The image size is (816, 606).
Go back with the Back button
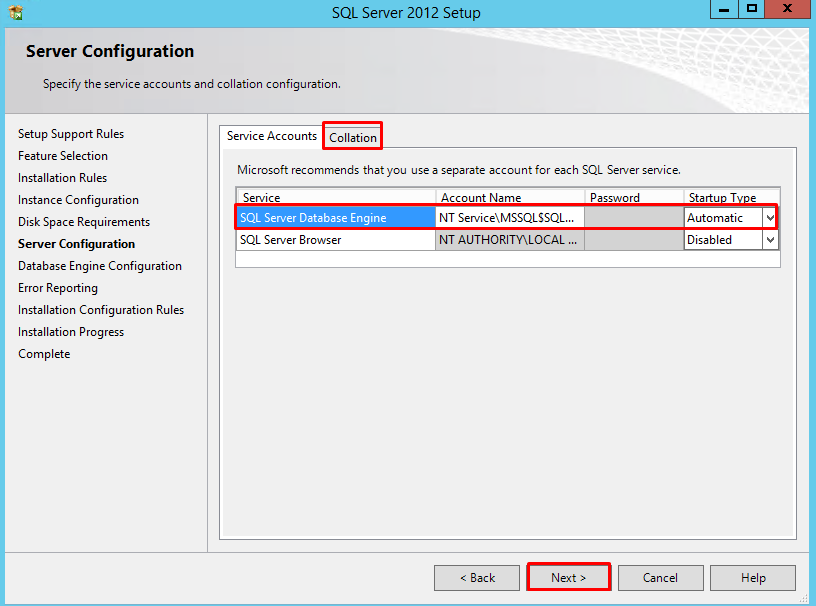pos(477,577)
